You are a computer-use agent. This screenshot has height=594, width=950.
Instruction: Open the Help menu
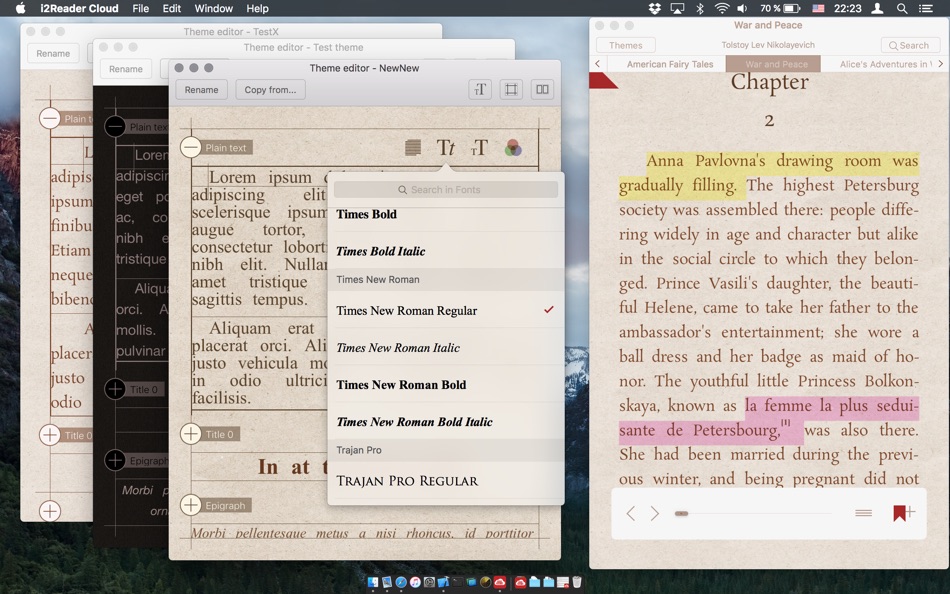[257, 8]
